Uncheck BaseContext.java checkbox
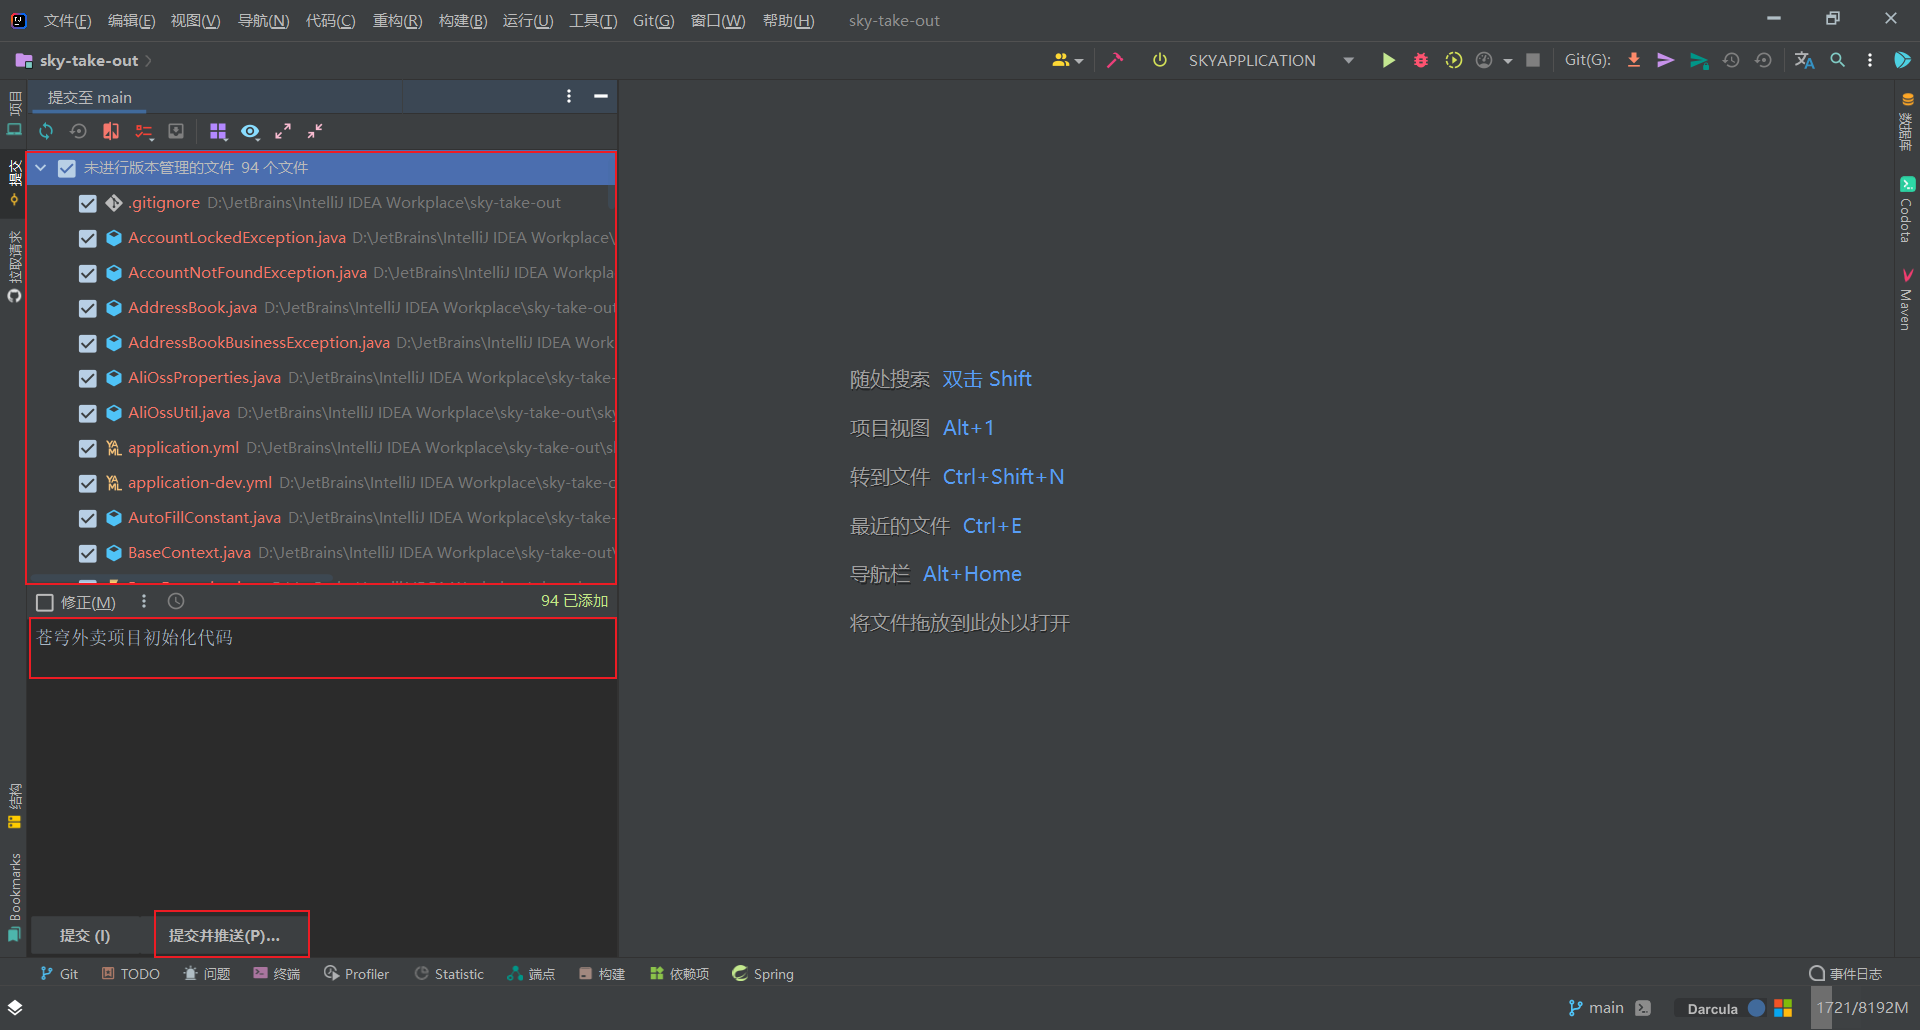 (88, 553)
